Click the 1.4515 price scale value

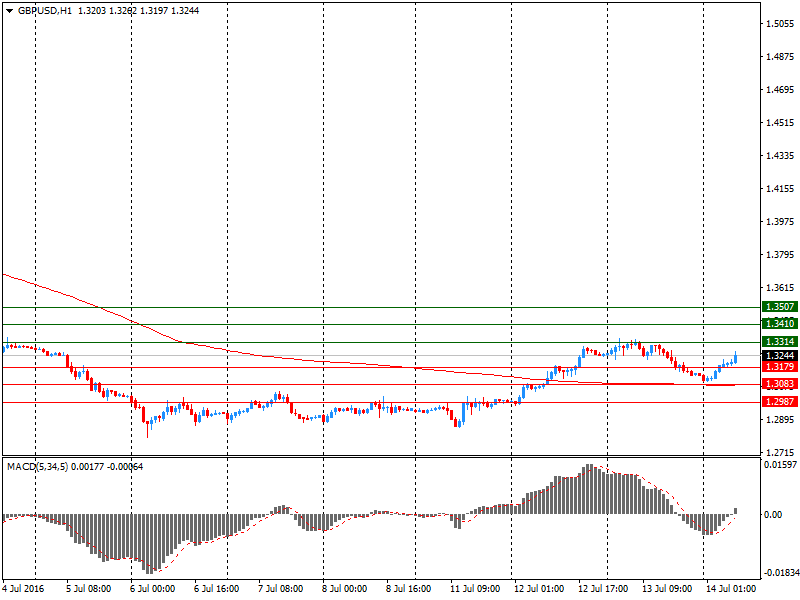point(780,122)
